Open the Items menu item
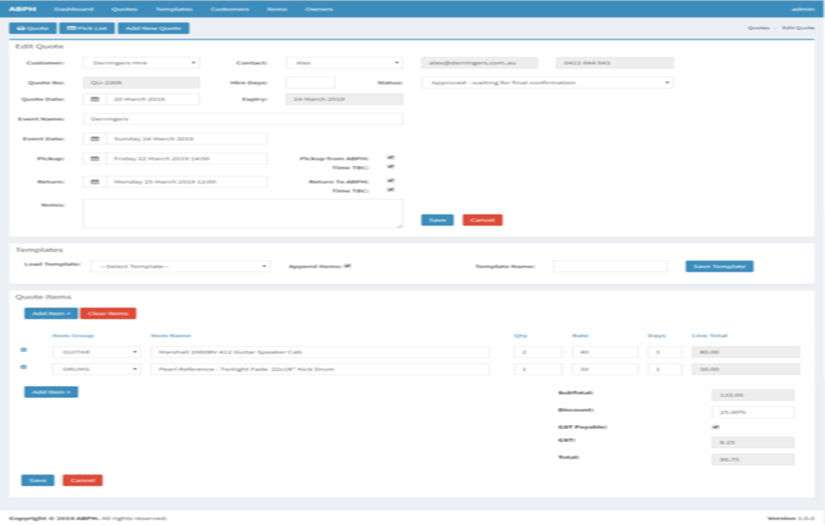 pos(277,9)
